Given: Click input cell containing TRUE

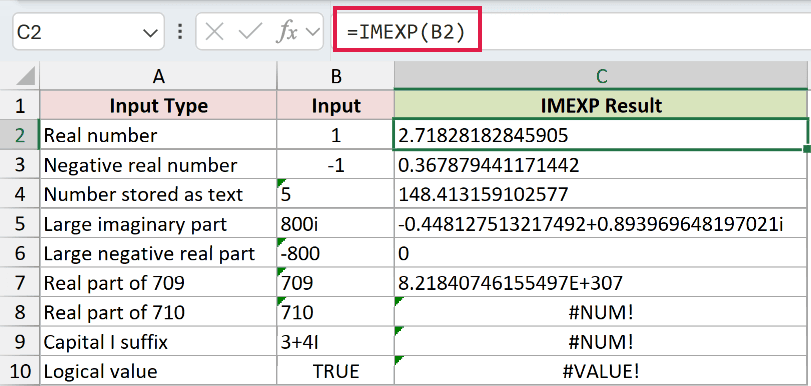Looking at the screenshot, I should coord(336,372).
